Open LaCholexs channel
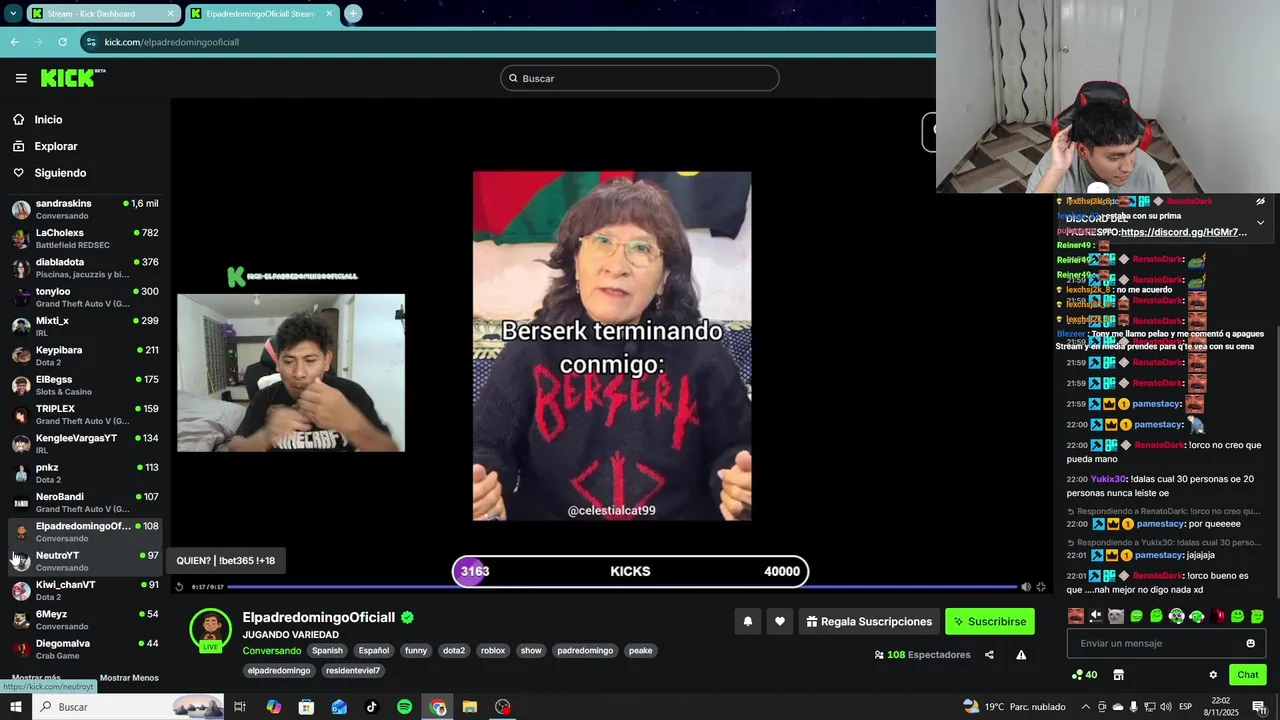The width and height of the screenshot is (1280, 720). pos(85,238)
